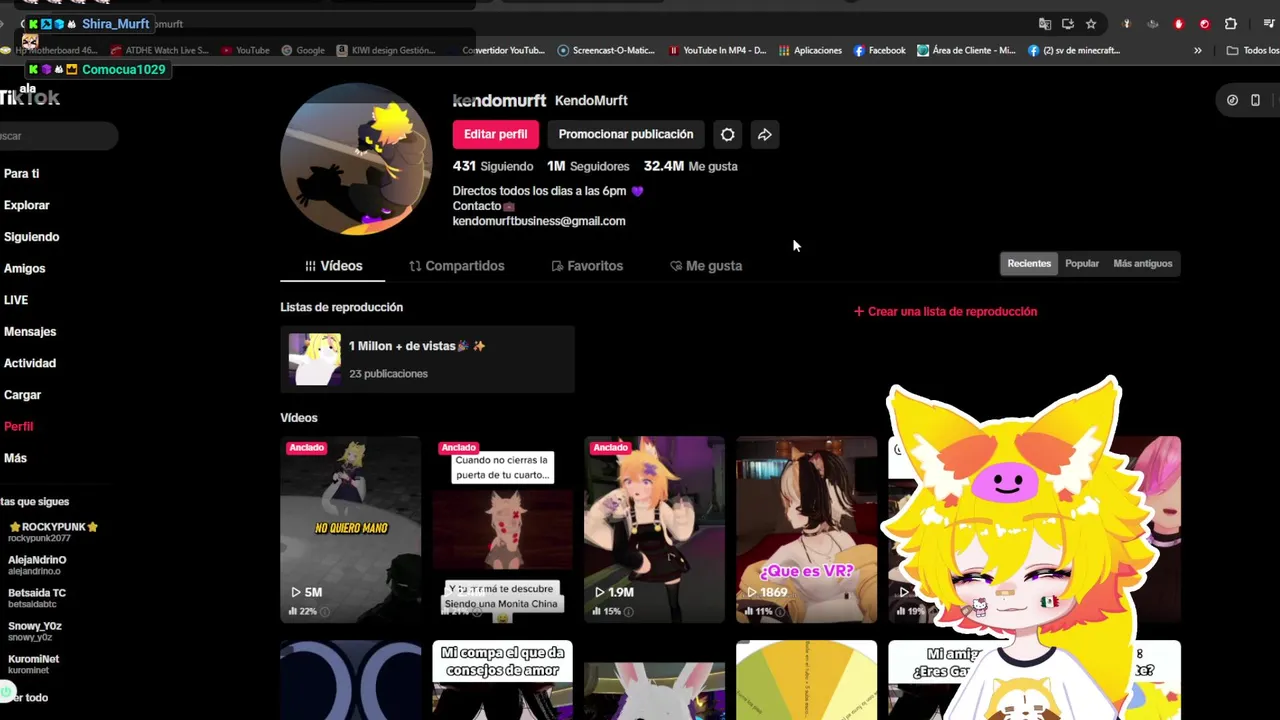Open the Screencast-O-Matic bookmark
This screenshot has width=1280, height=720.
606,50
